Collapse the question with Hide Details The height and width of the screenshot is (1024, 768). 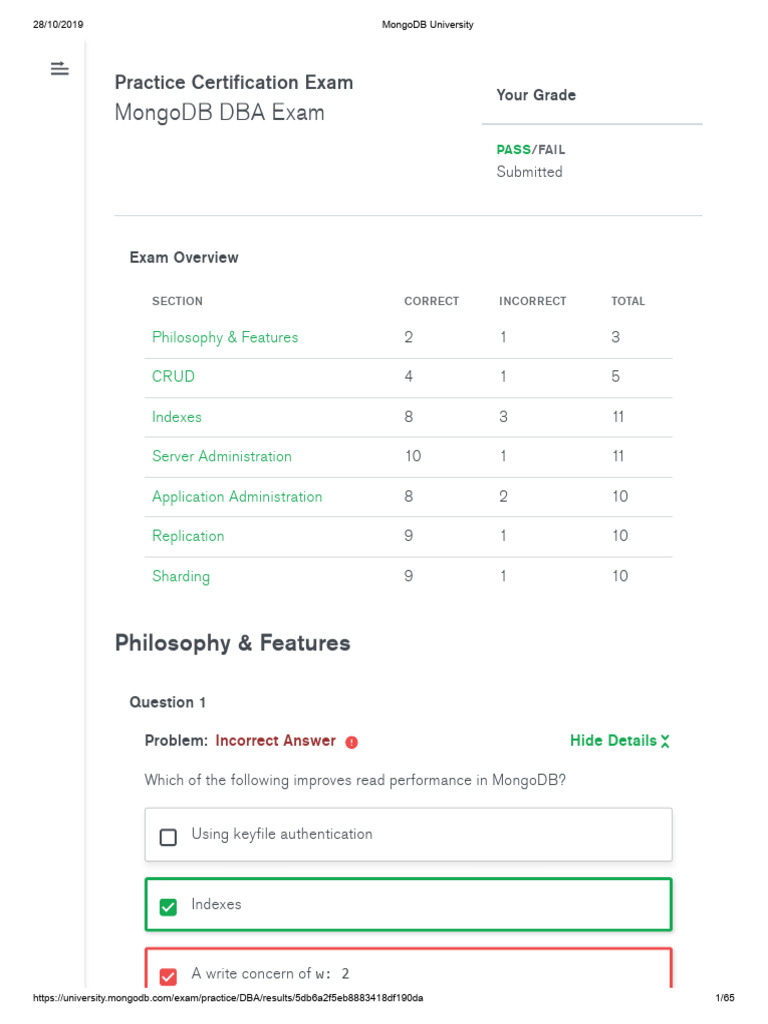click(620, 741)
